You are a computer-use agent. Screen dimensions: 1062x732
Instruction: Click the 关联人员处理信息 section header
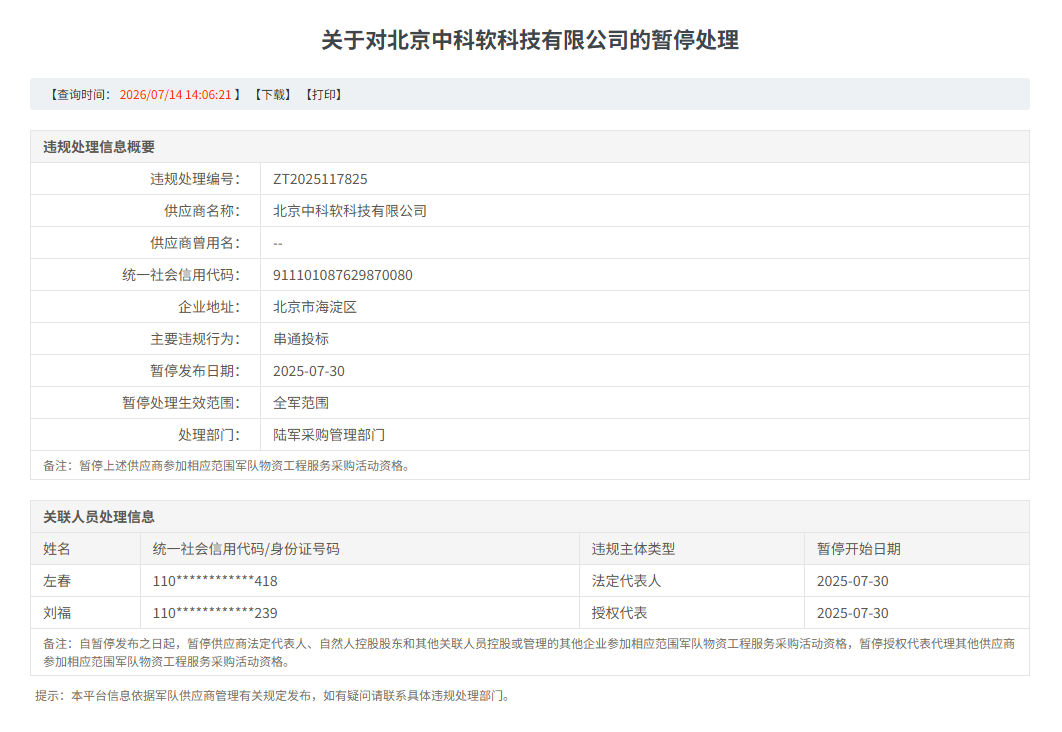pyautogui.click(x=99, y=517)
